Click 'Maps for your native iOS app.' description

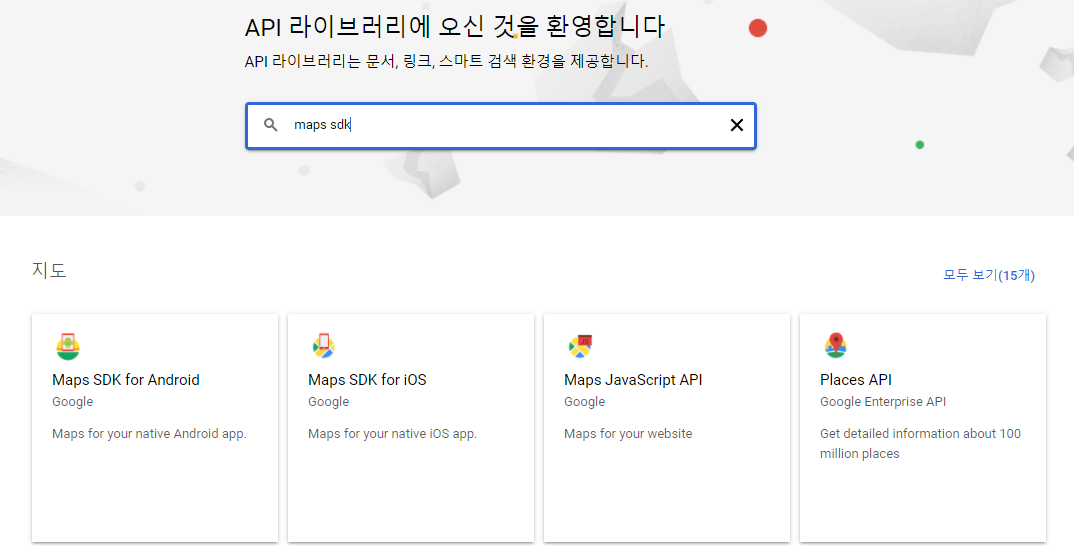392,434
